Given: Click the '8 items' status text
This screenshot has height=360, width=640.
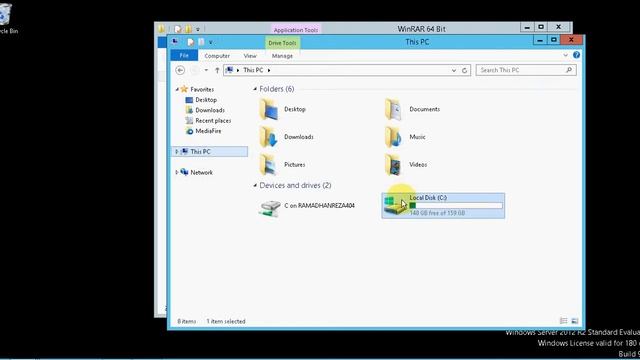Looking at the screenshot, I should click(x=187, y=322).
